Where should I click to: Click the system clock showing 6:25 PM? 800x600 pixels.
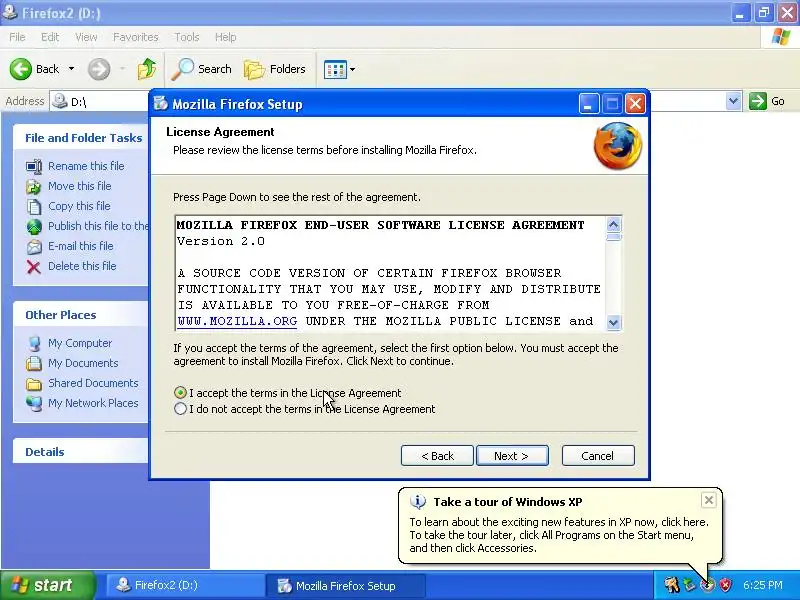[x=762, y=585]
